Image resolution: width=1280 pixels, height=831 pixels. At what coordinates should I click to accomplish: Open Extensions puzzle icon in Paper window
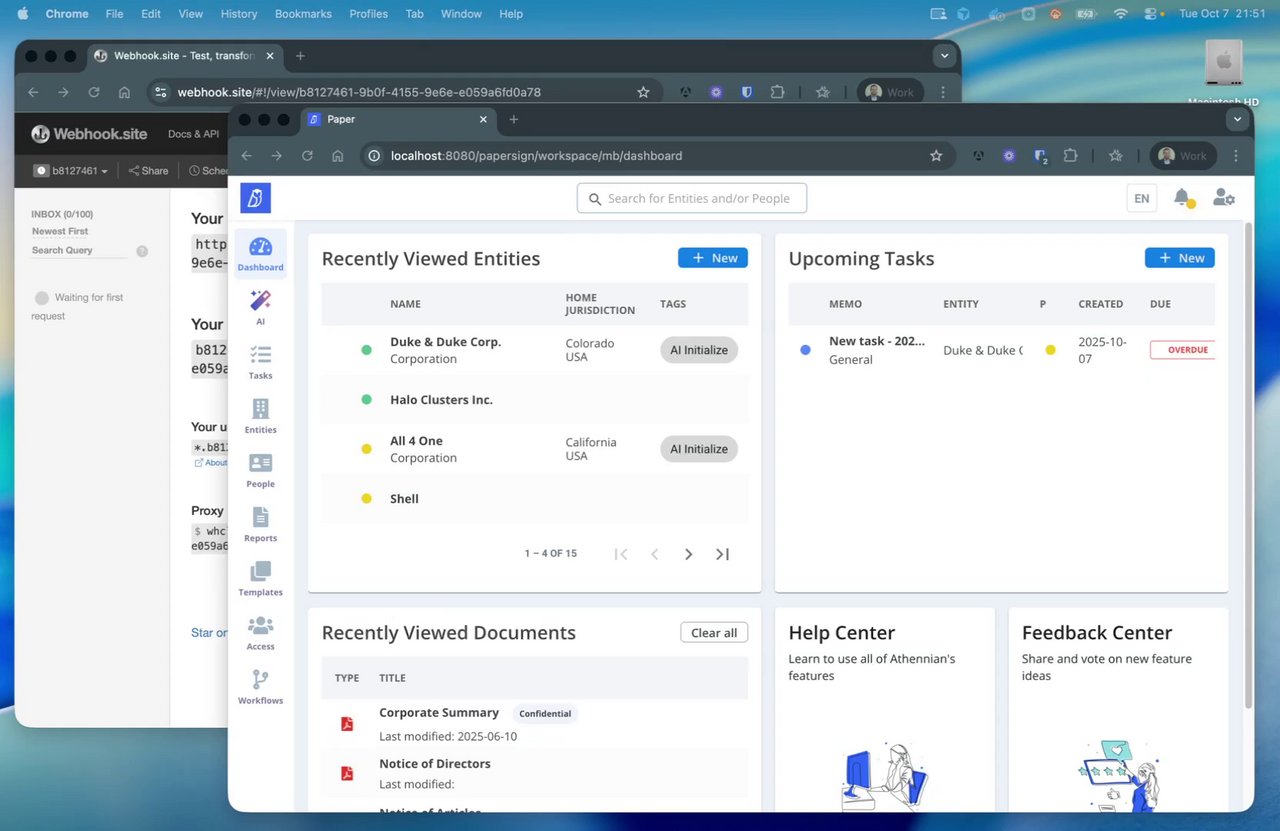(x=1070, y=156)
